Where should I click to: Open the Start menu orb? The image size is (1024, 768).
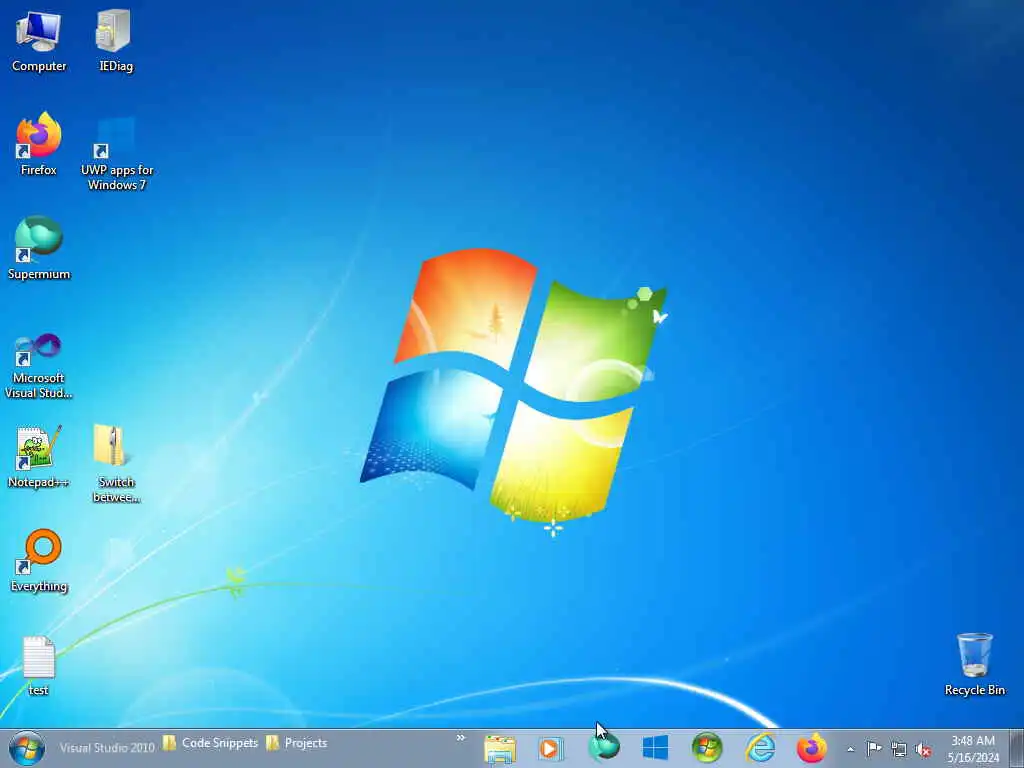coord(27,748)
